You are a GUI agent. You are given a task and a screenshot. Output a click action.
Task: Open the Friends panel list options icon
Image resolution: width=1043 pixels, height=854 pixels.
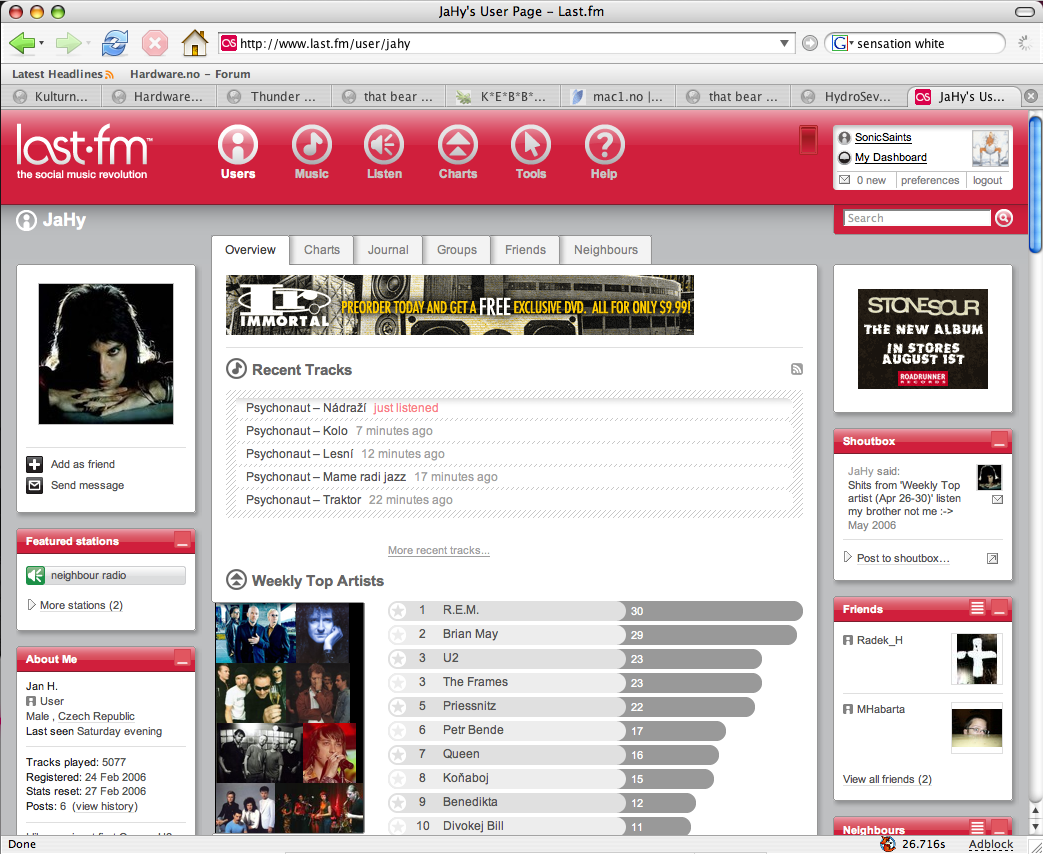pyautogui.click(x=977, y=607)
